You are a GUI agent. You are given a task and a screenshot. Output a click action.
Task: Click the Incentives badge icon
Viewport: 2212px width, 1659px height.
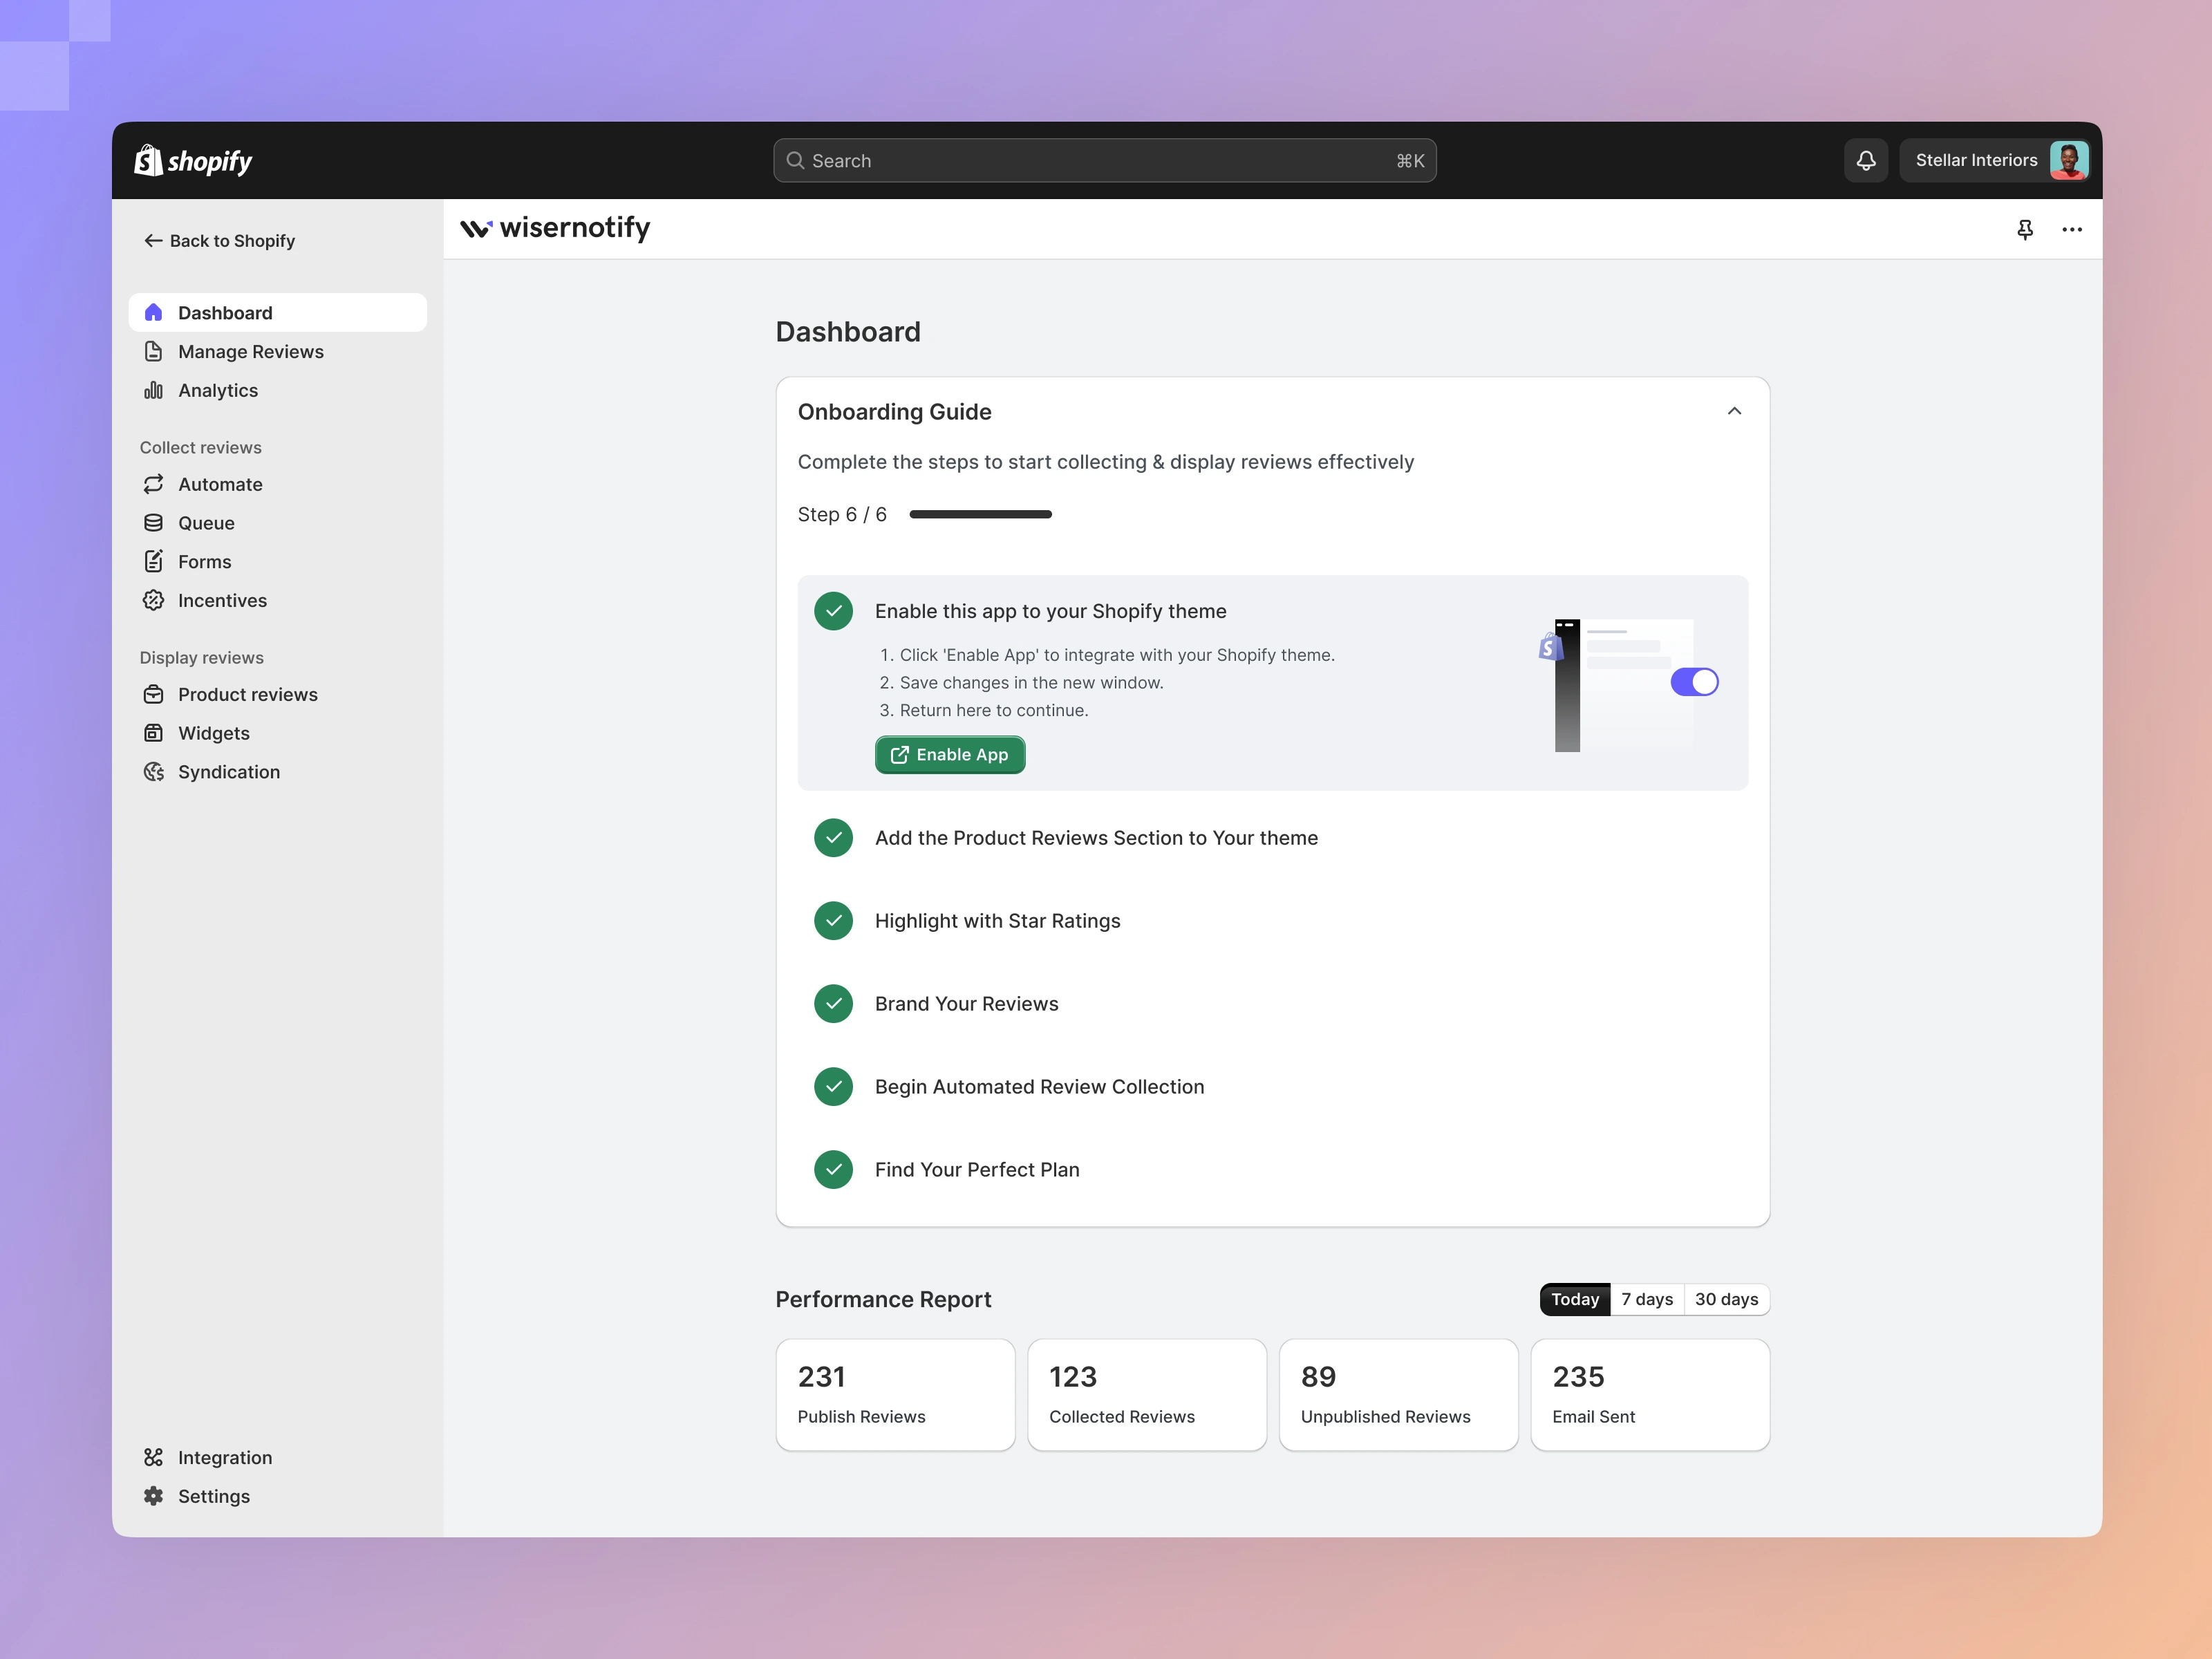tap(153, 600)
